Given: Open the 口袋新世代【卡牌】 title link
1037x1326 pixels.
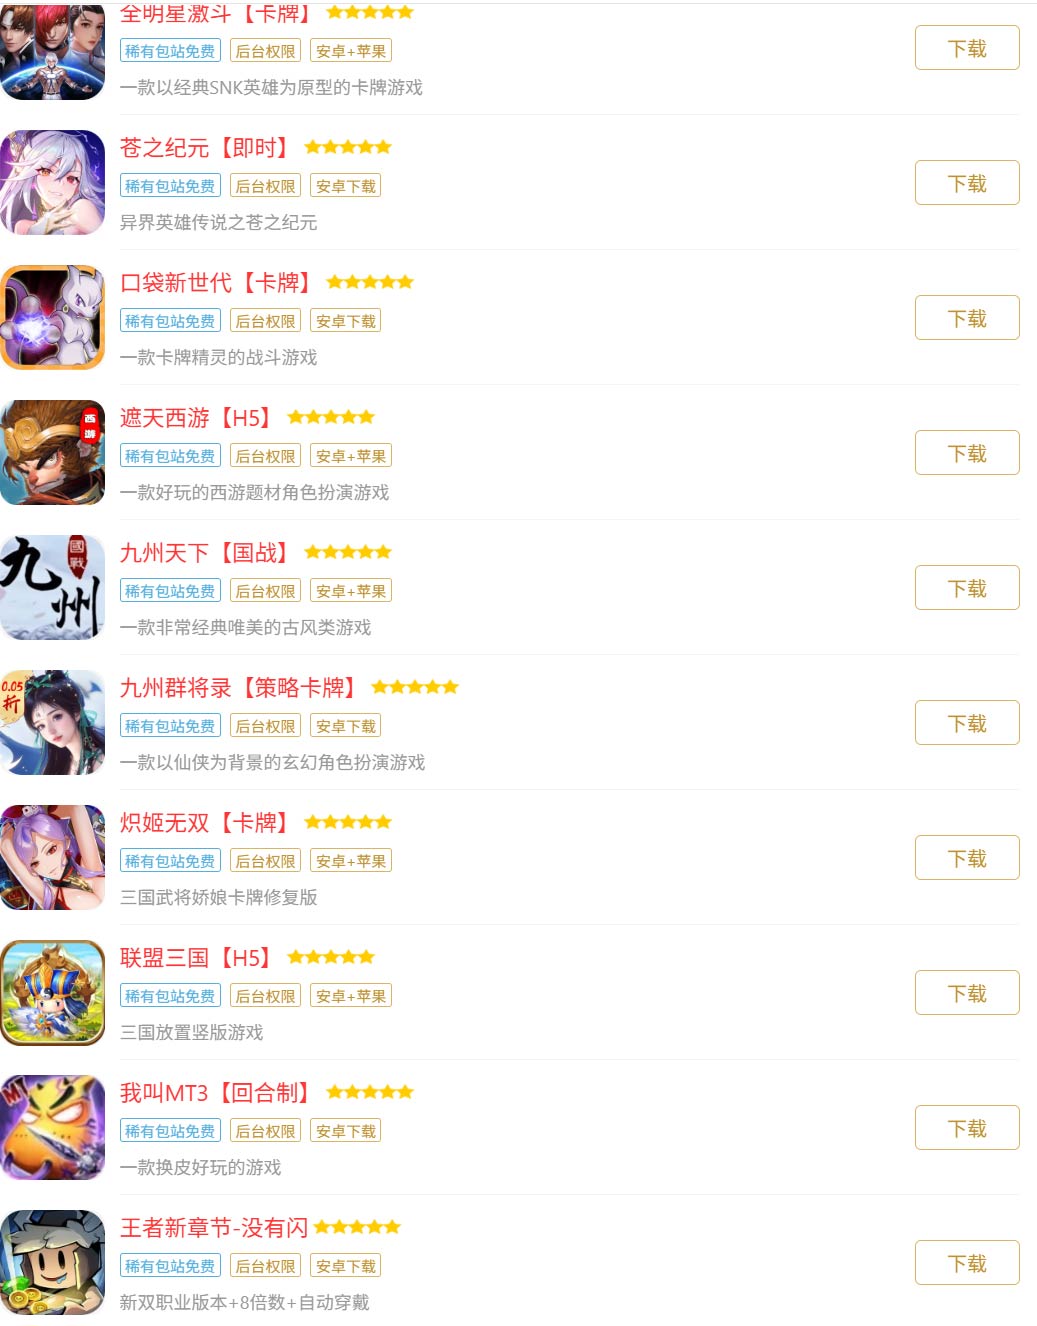Looking at the screenshot, I should 217,283.
